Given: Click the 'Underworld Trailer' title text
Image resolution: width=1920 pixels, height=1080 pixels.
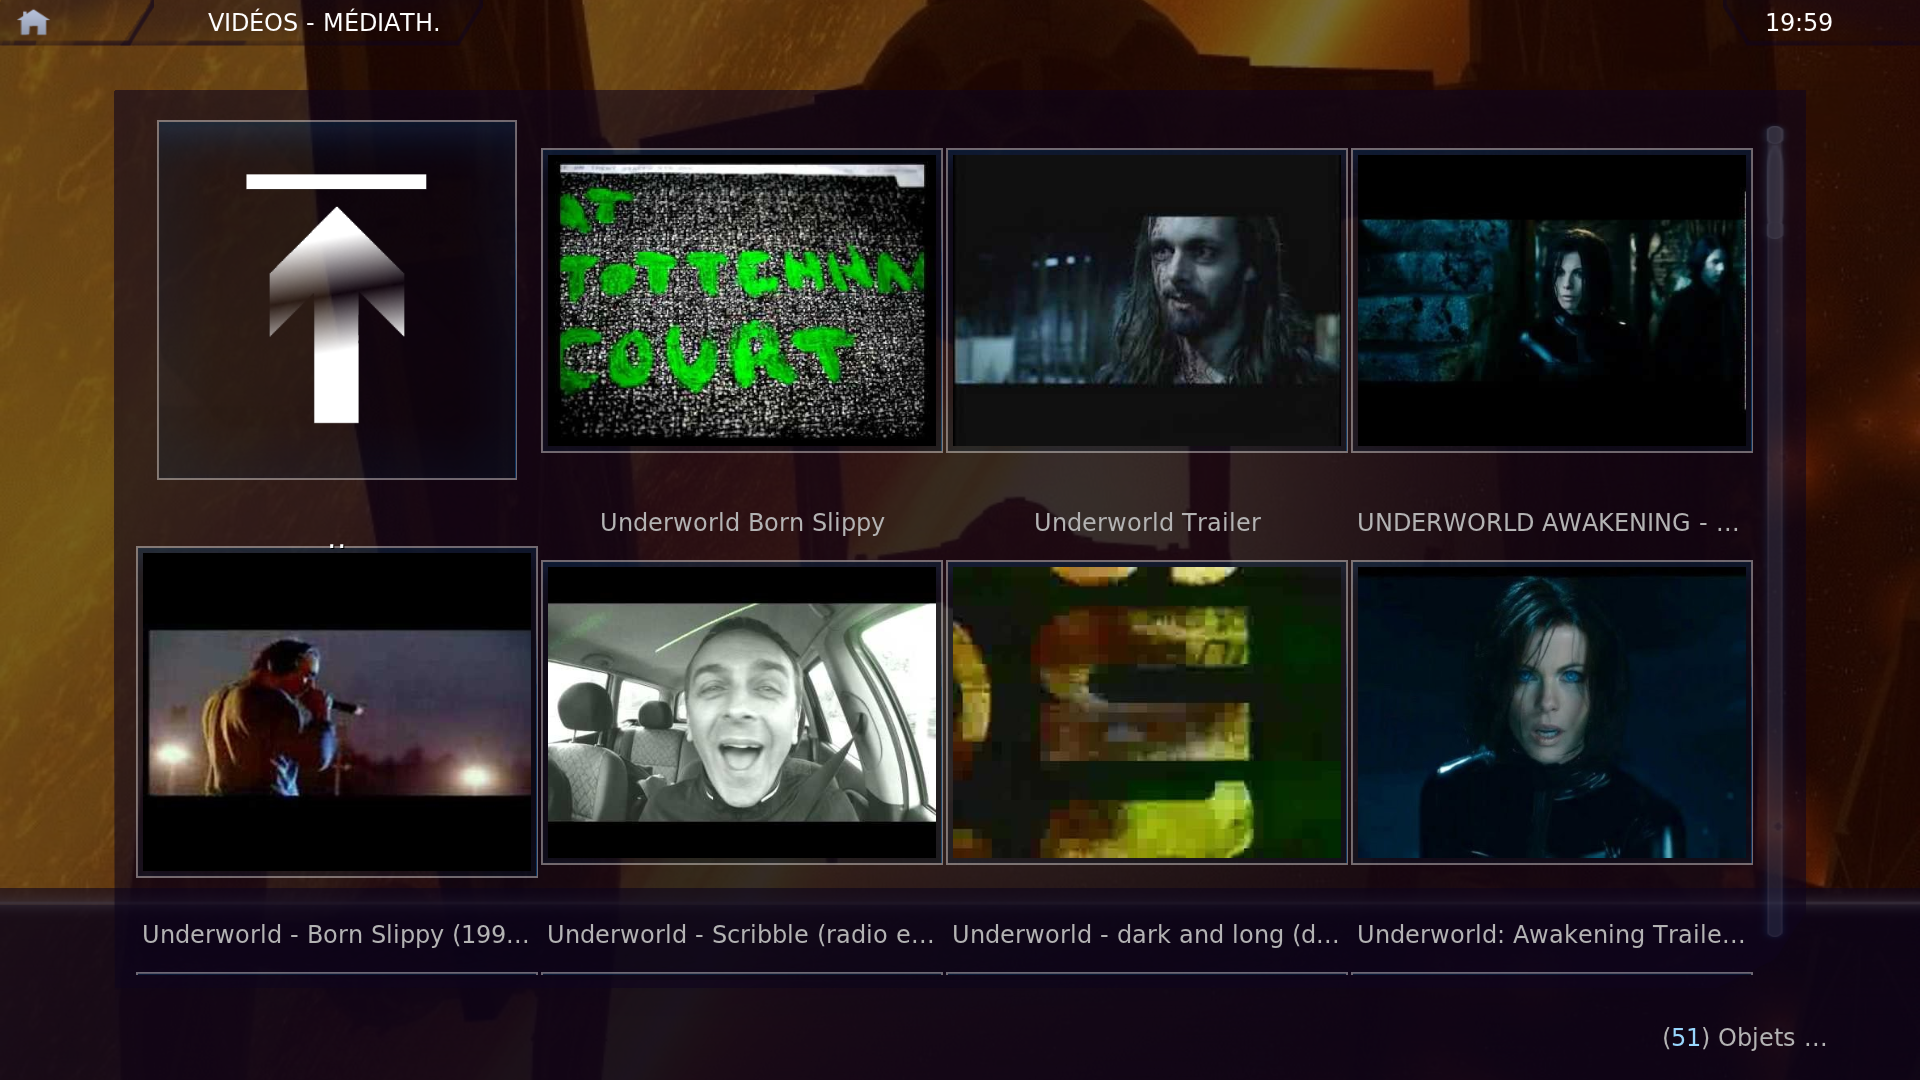Looking at the screenshot, I should pos(1147,523).
